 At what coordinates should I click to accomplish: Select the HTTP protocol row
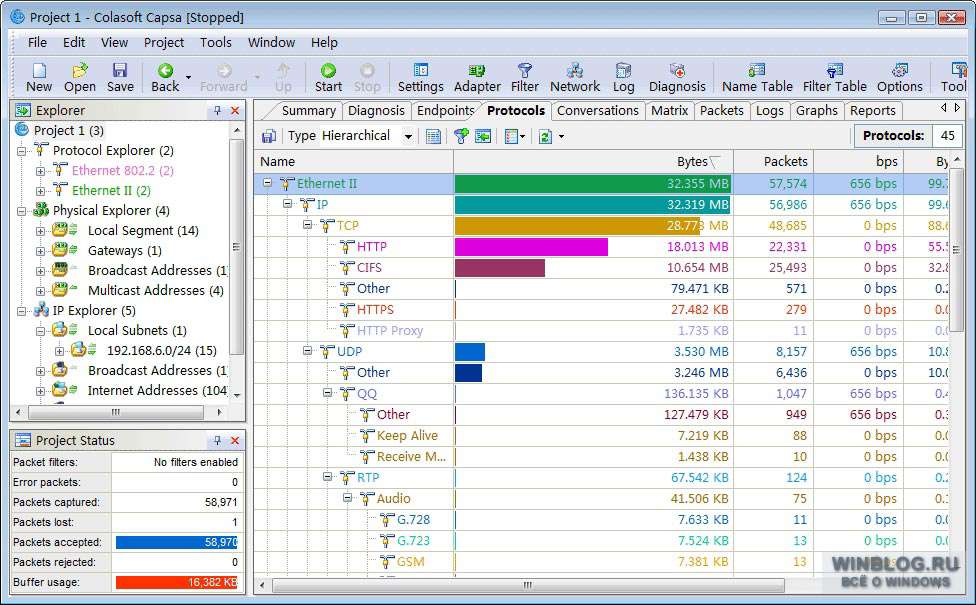(601, 246)
